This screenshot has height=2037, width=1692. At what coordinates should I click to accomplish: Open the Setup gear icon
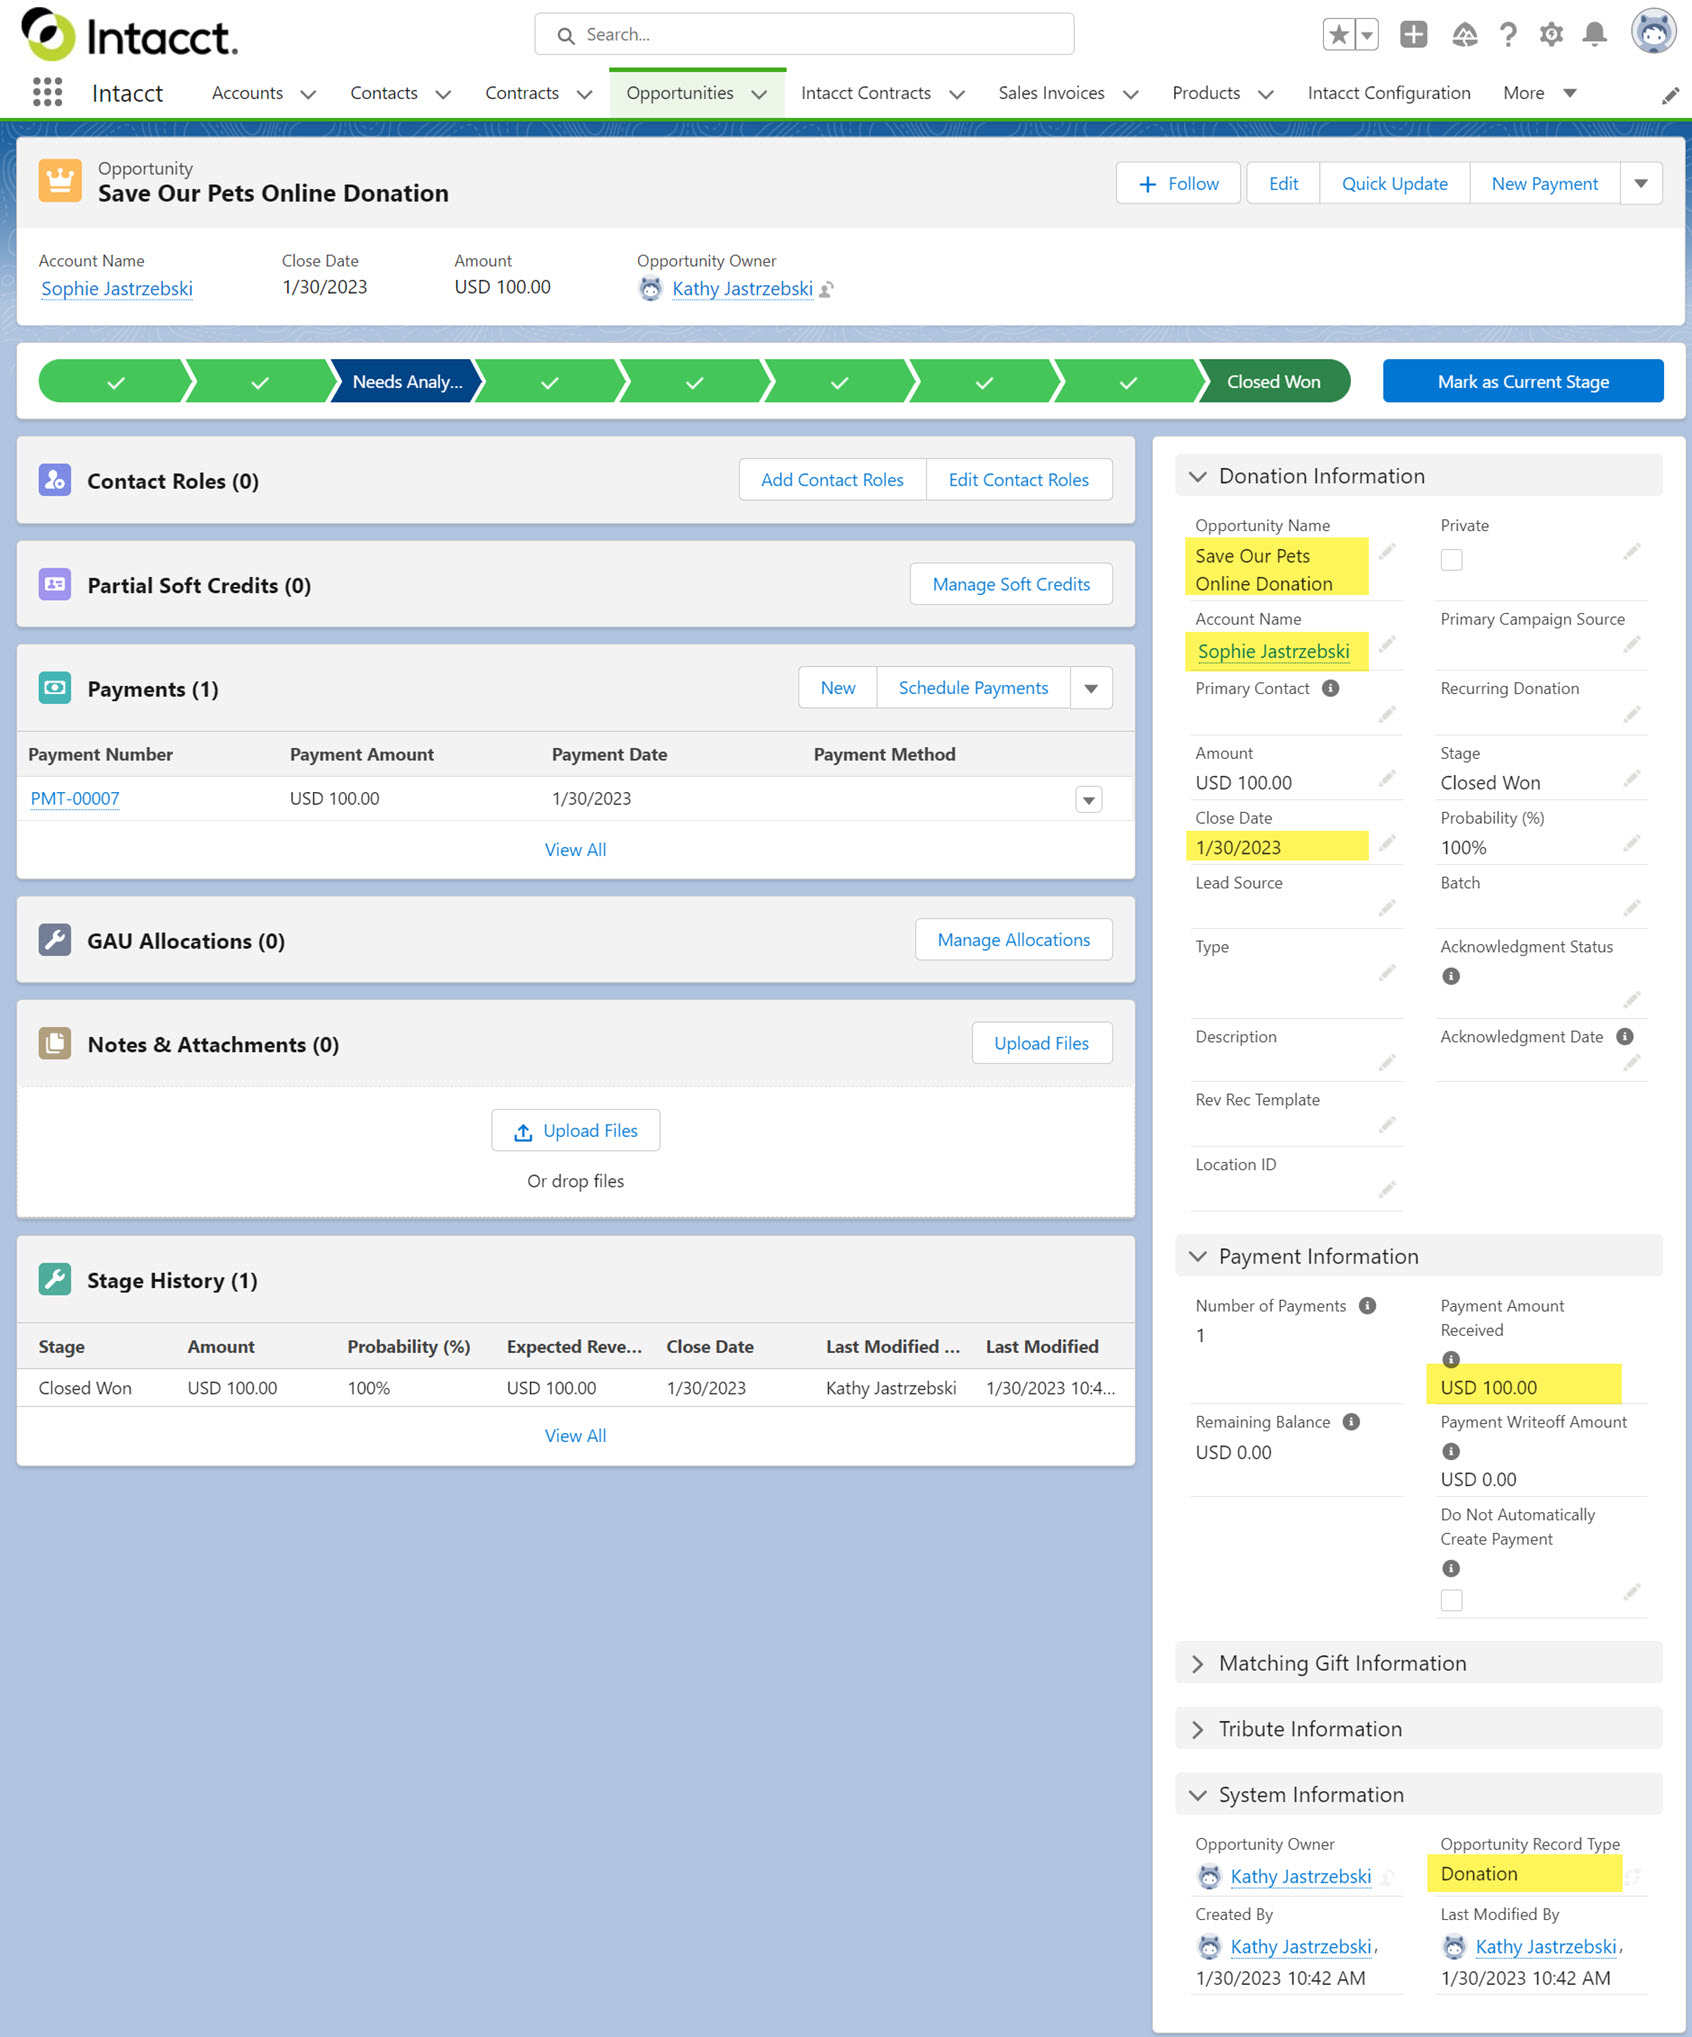tap(1550, 35)
